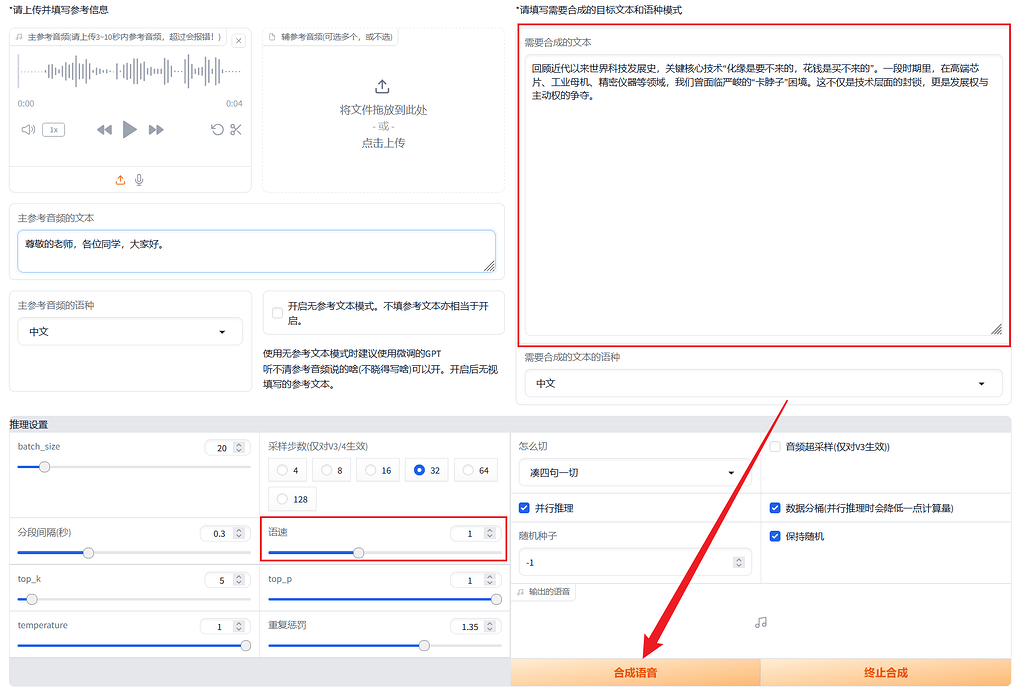Open the 主参考音频的语种 dropdown

(x=130, y=332)
